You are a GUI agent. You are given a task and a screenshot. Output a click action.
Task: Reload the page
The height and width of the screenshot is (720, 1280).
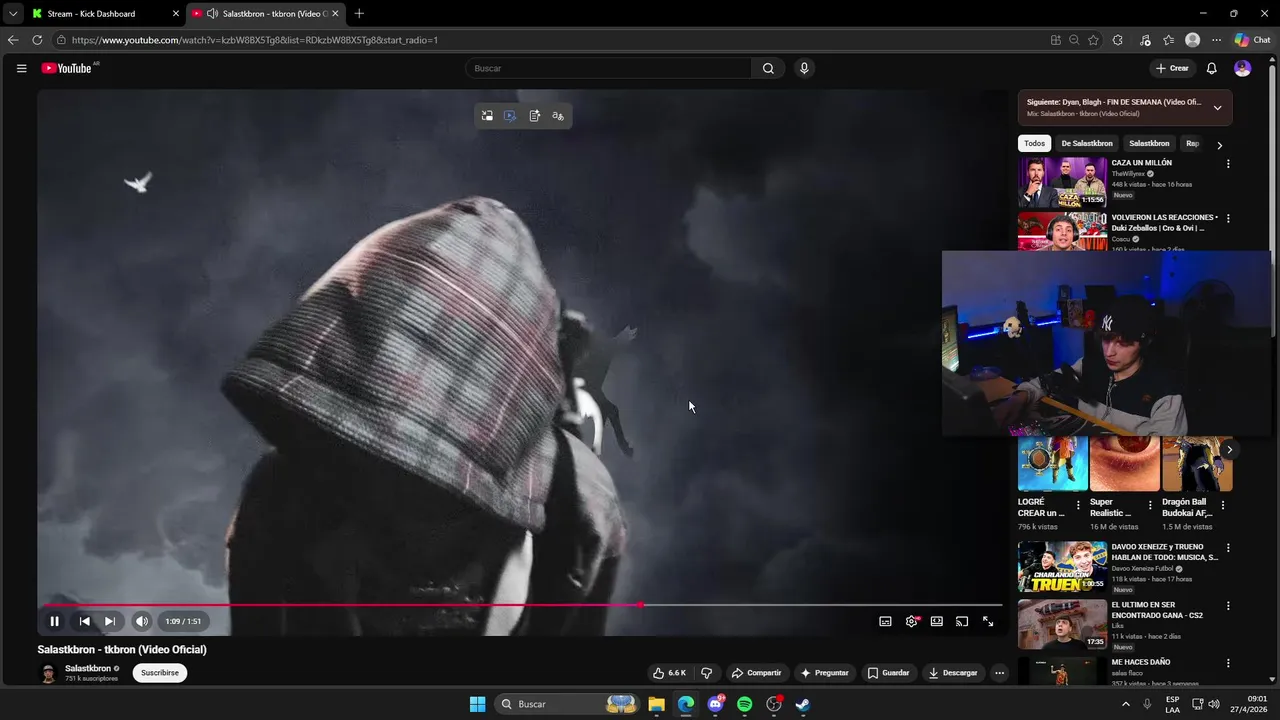pyautogui.click(x=37, y=40)
